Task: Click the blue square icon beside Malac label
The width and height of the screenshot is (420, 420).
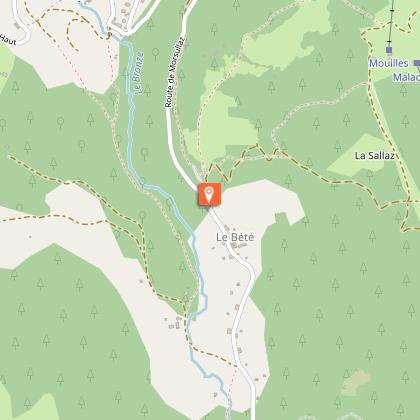Action: [x=417, y=63]
